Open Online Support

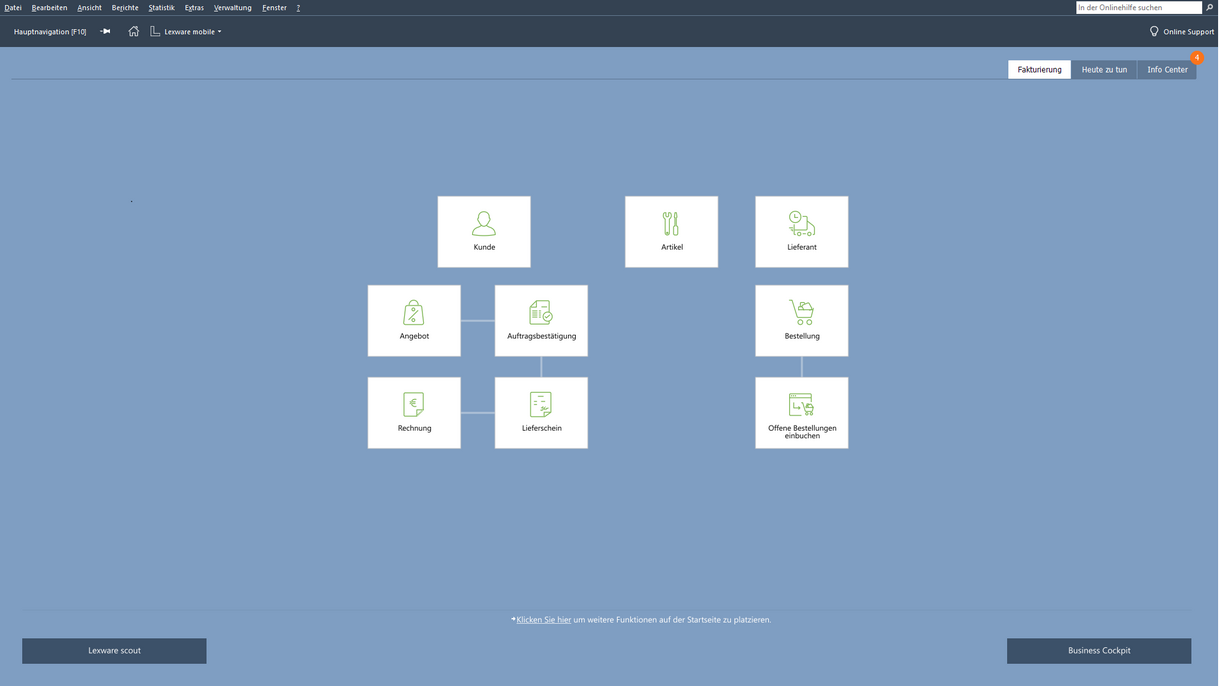click(x=1182, y=31)
